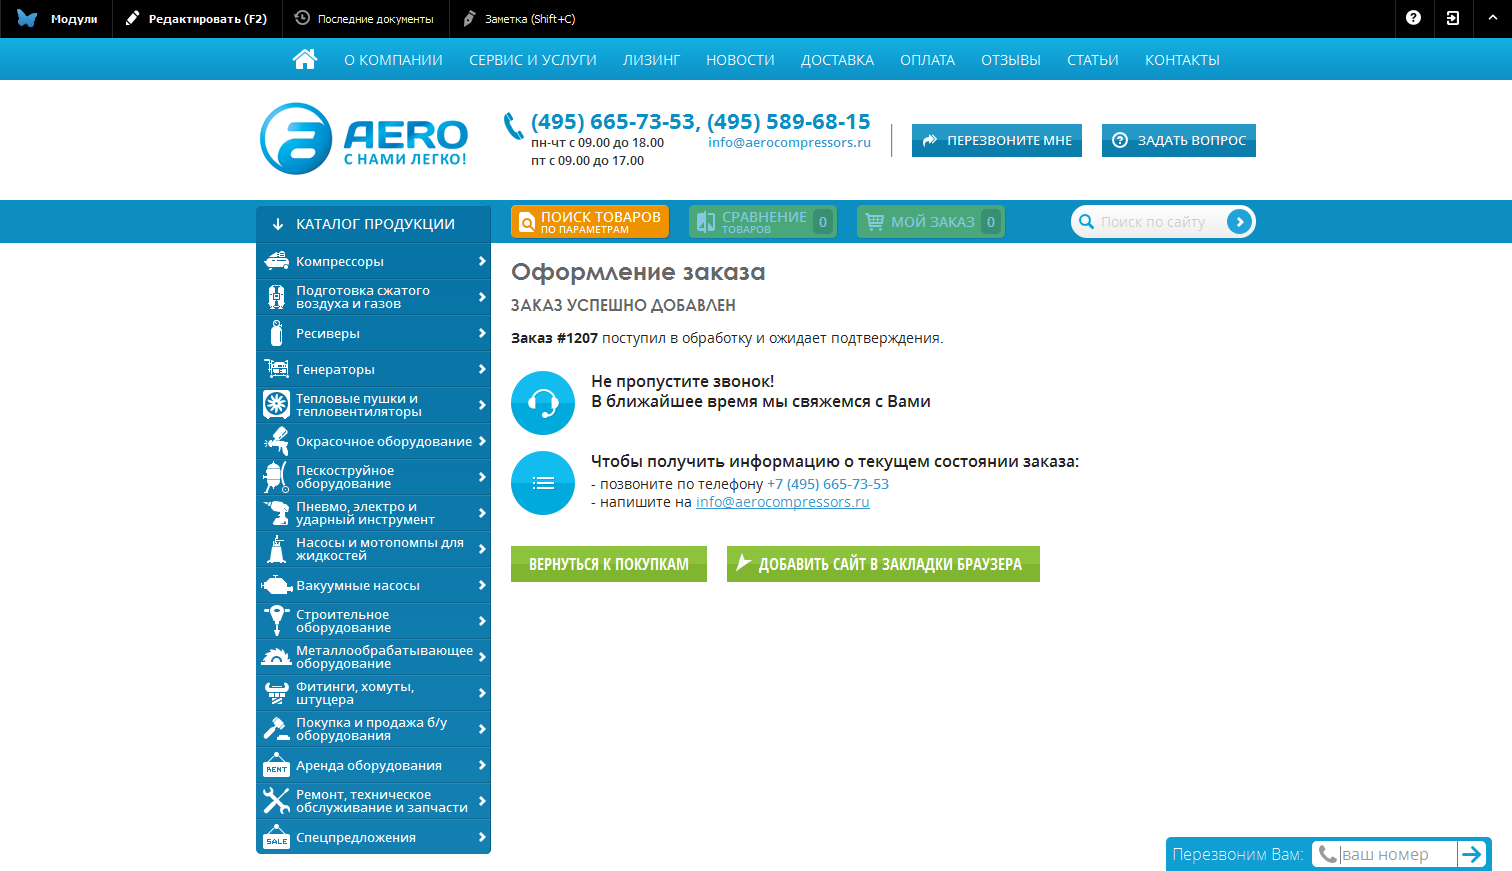Expand the Аренда оборудования chevron

coord(482,765)
